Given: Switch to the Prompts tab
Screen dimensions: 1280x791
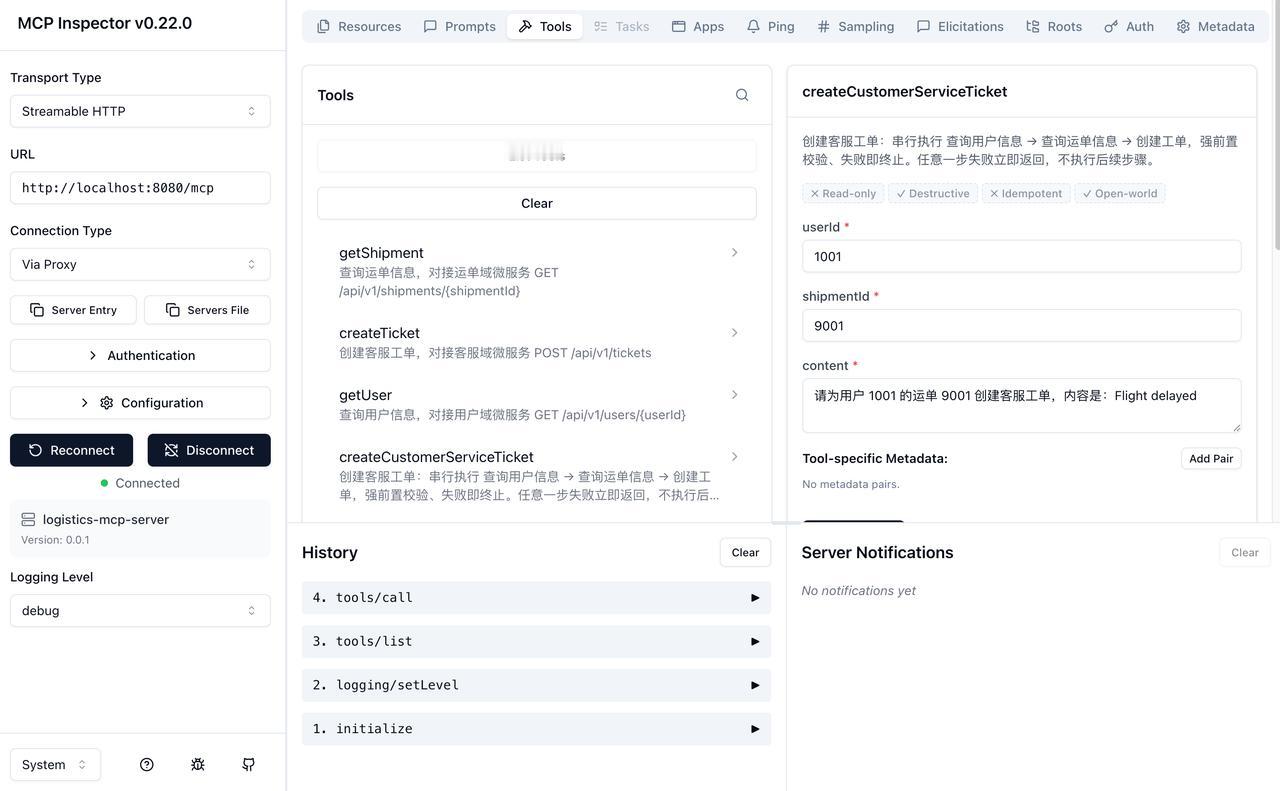Looking at the screenshot, I should (x=459, y=26).
